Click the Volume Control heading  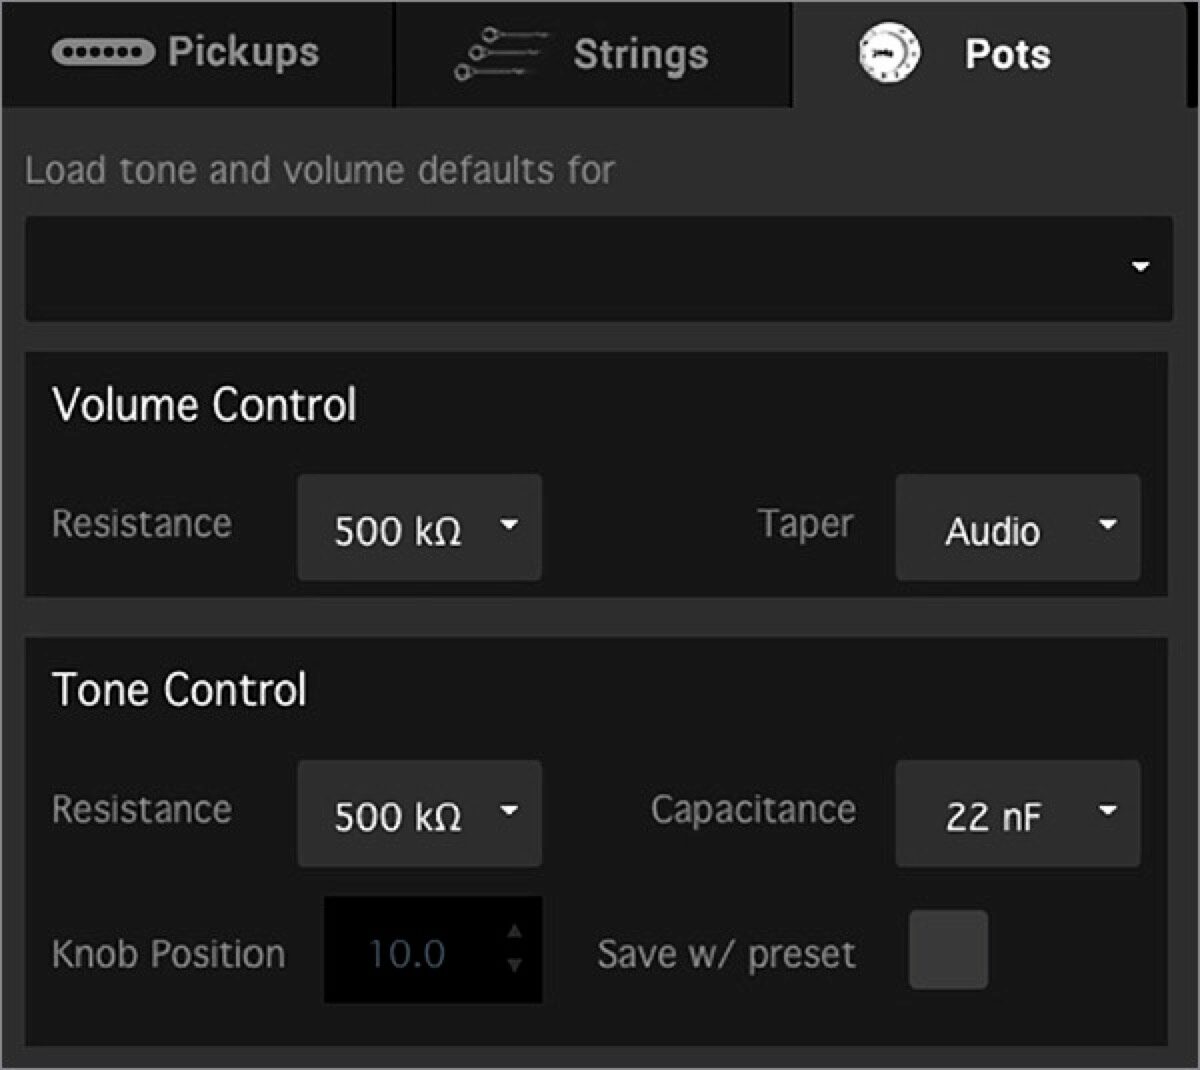click(x=204, y=406)
